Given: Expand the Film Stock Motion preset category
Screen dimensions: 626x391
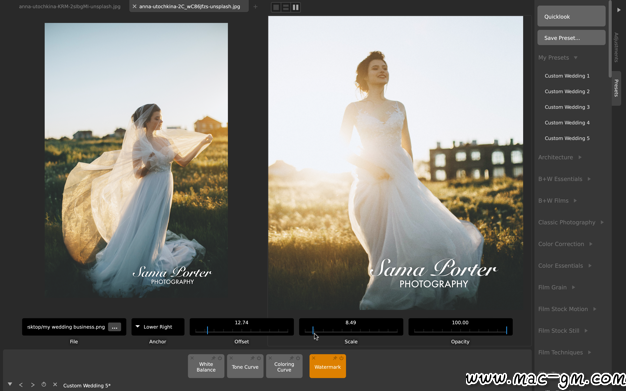Looking at the screenshot, I should coord(567,309).
